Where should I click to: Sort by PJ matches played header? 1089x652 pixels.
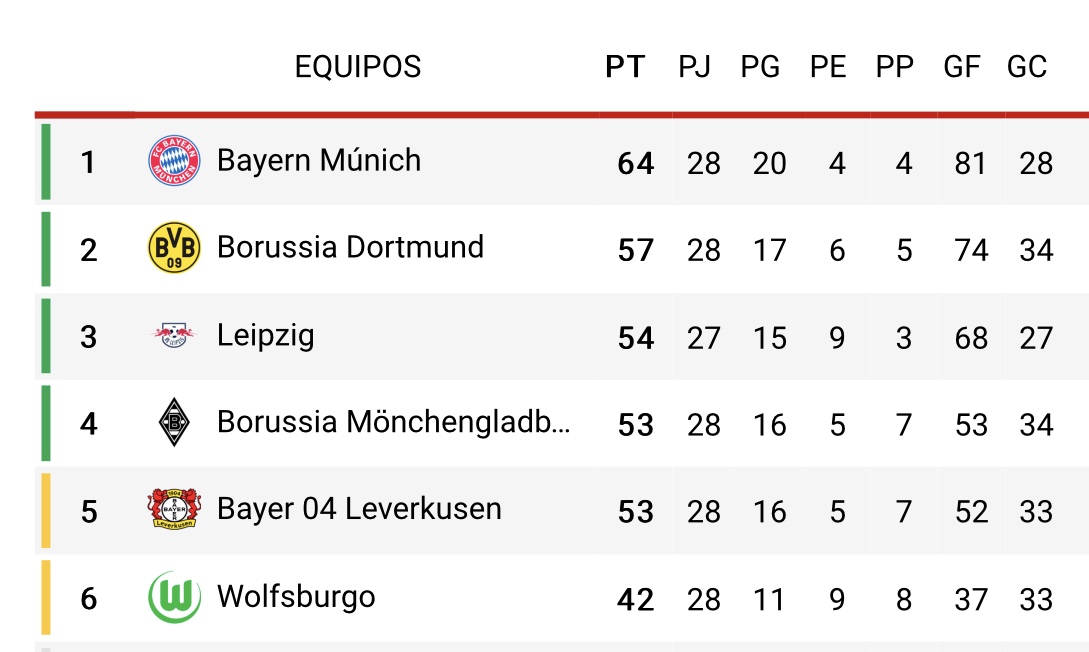695,67
